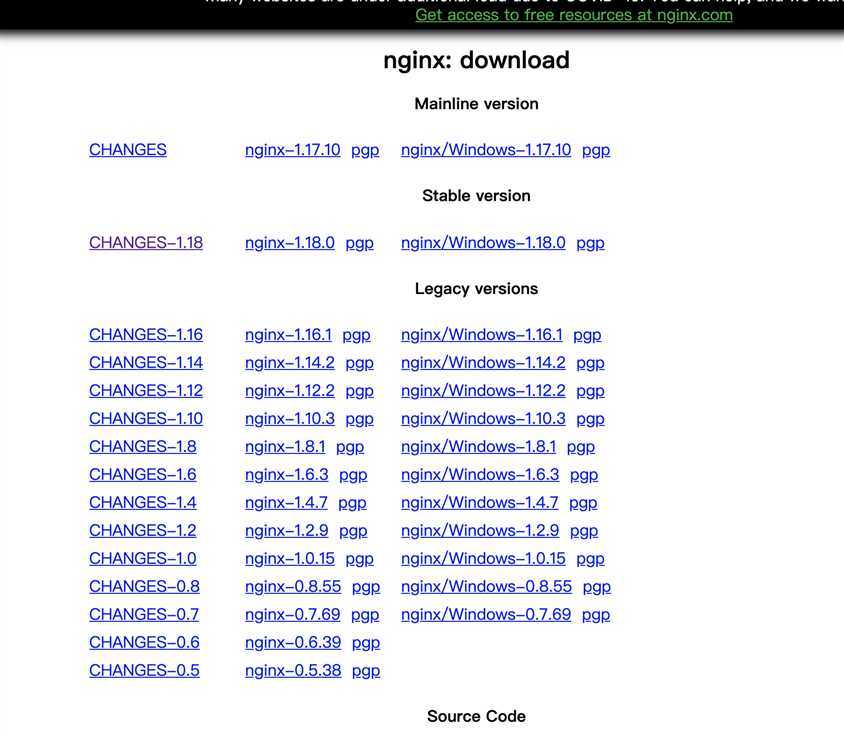This screenshot has height=738, width=844.
Task: Open the CHANGES-1.6 link
Action: [x=143, y=475]
